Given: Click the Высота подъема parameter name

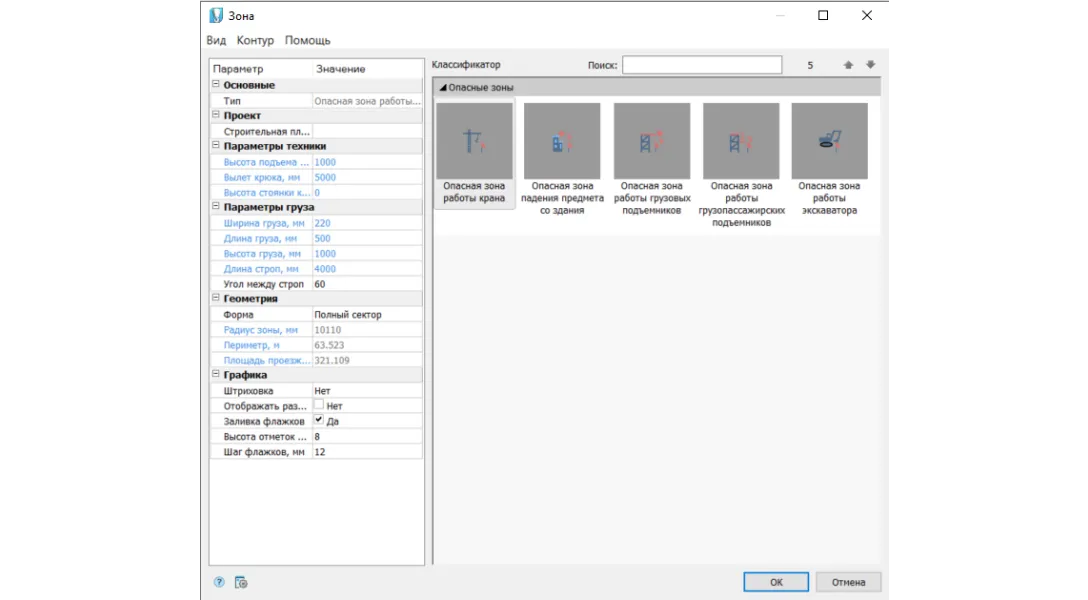Looking at the screenshot, I should coord(266,162).
